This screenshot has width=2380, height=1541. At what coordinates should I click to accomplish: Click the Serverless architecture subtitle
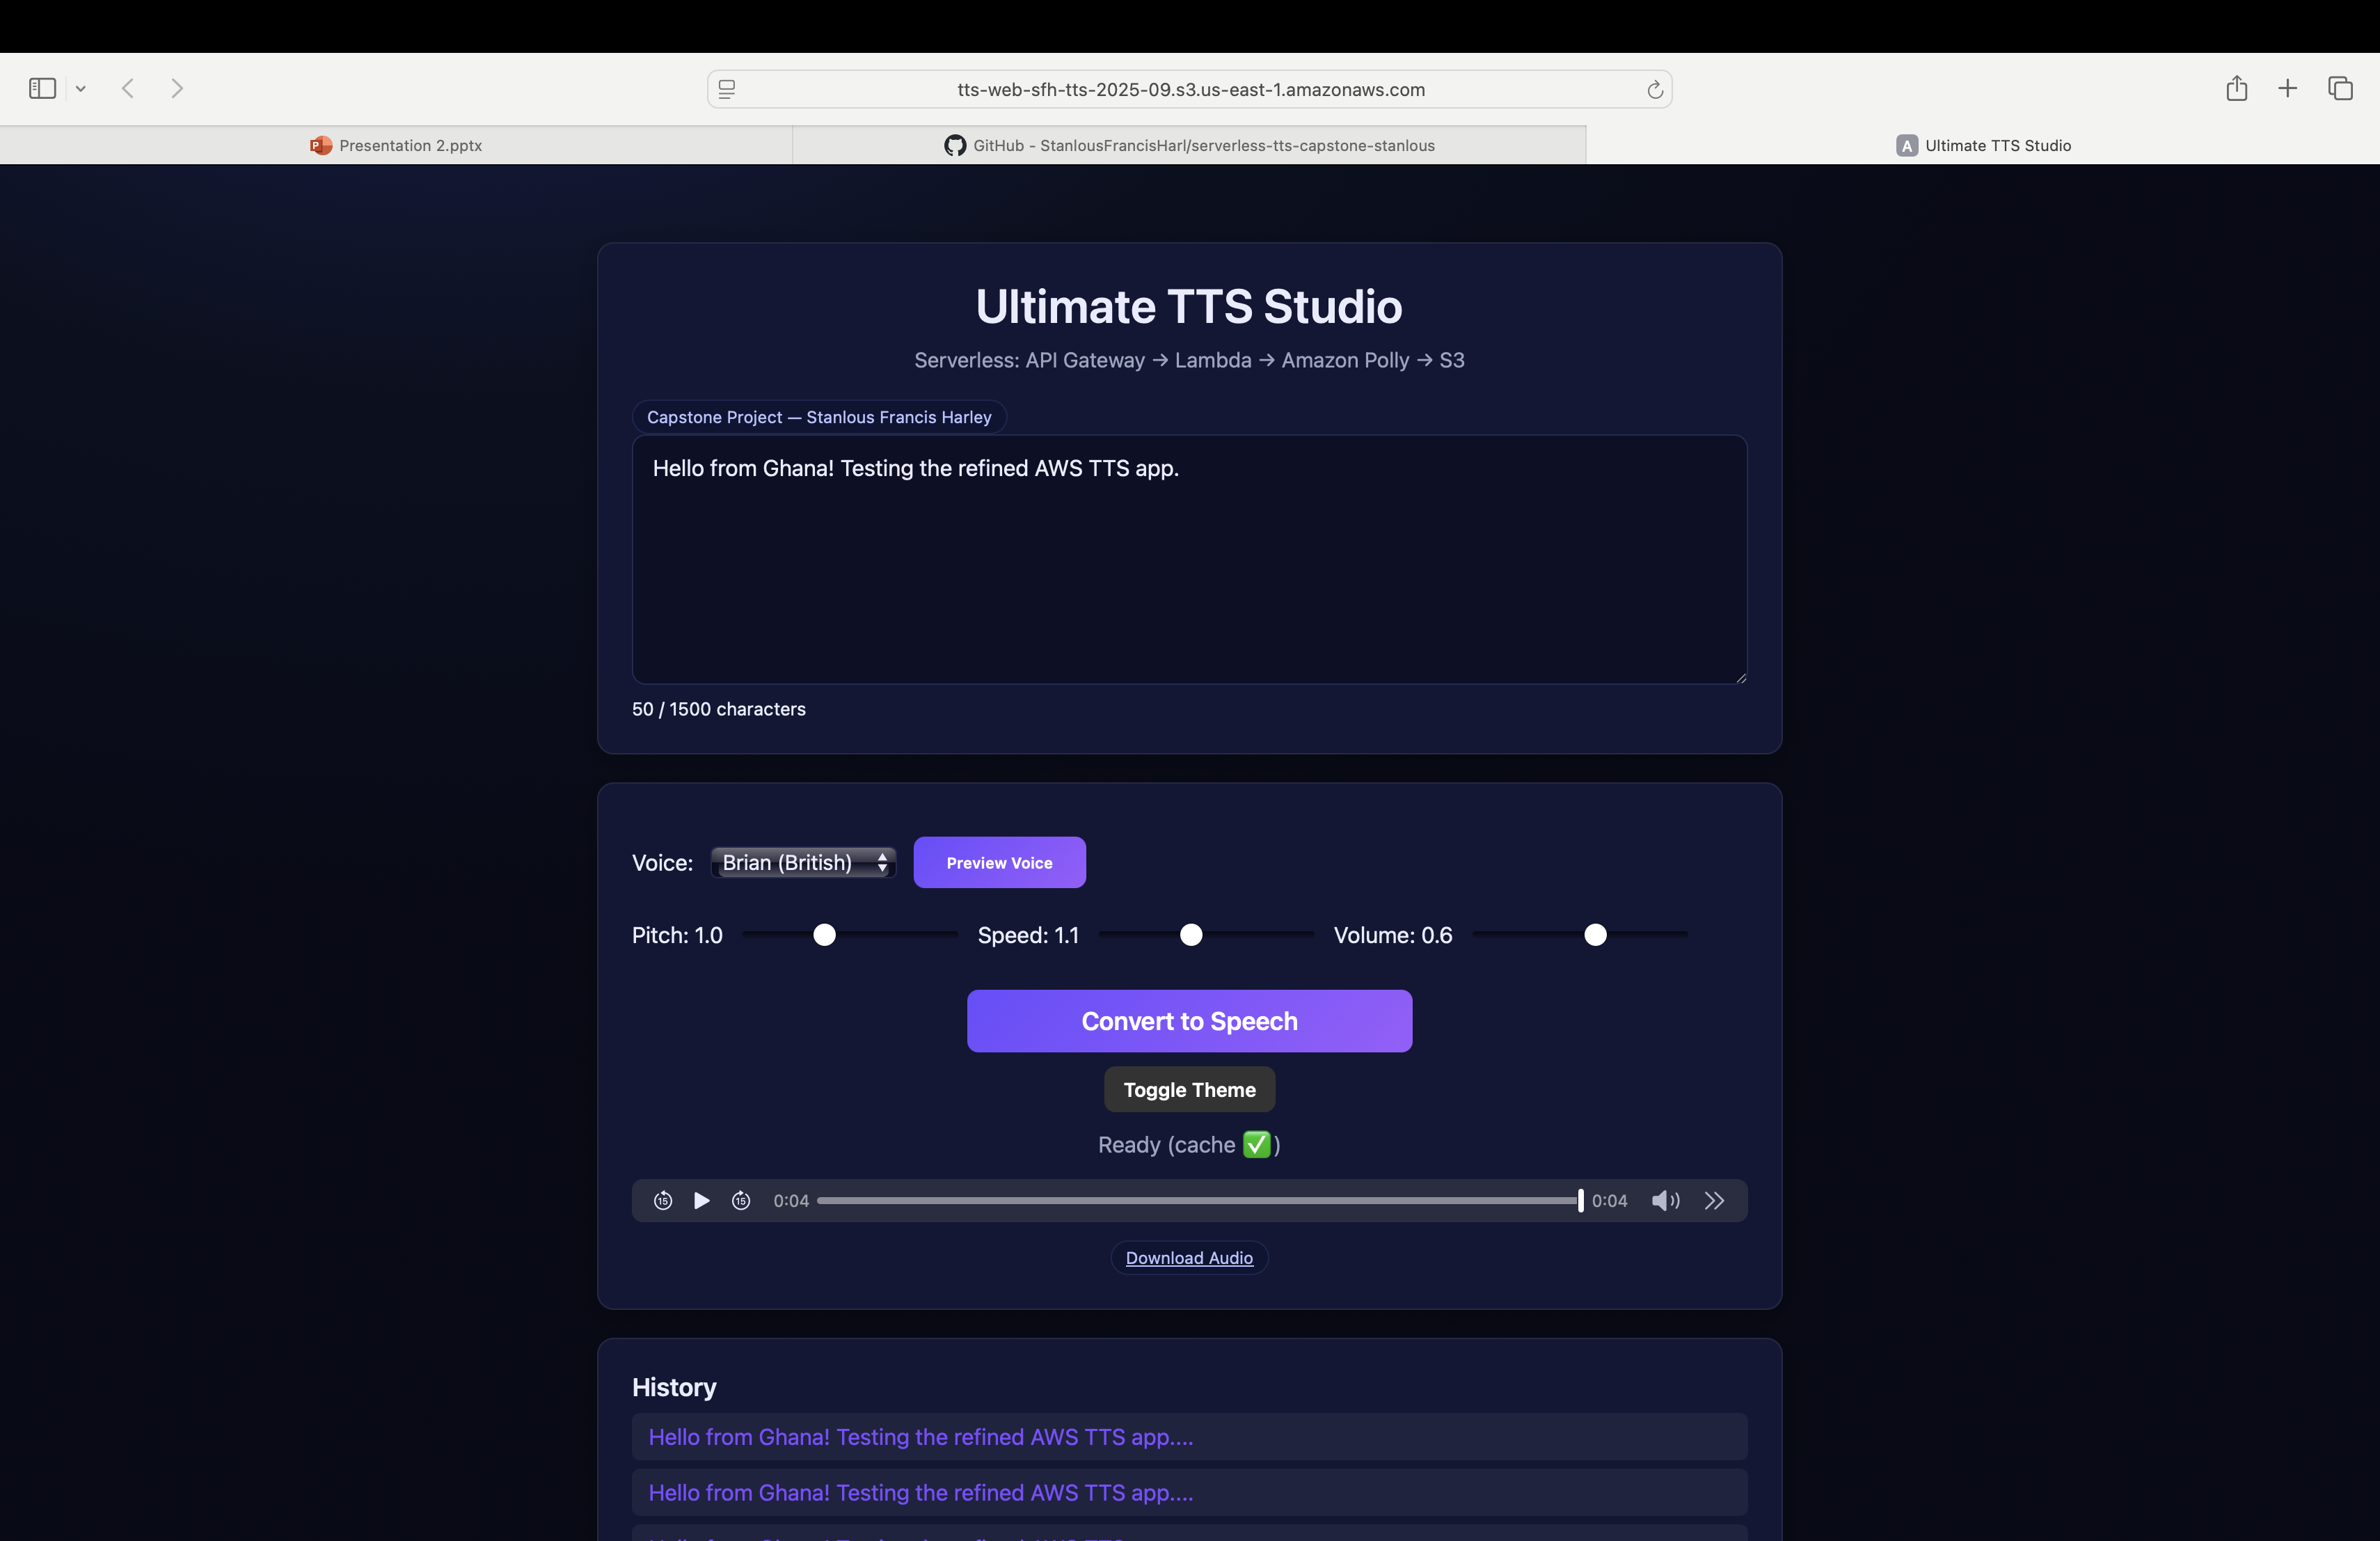point(1189,360)
